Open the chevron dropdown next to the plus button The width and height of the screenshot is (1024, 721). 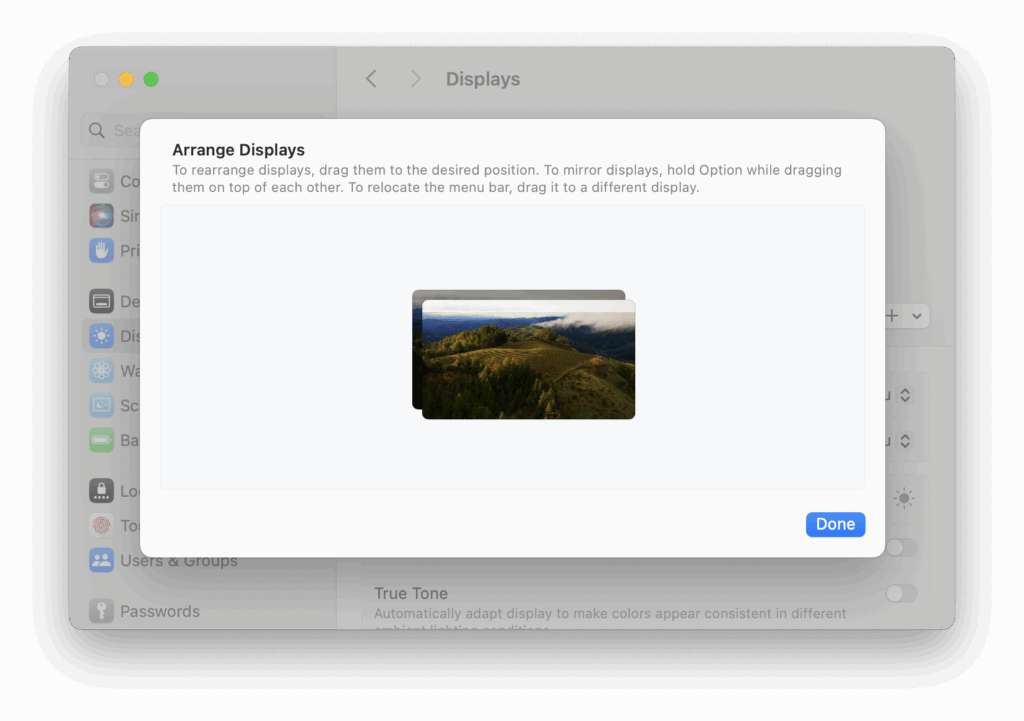pyautogui.click(x=916, y=315)
